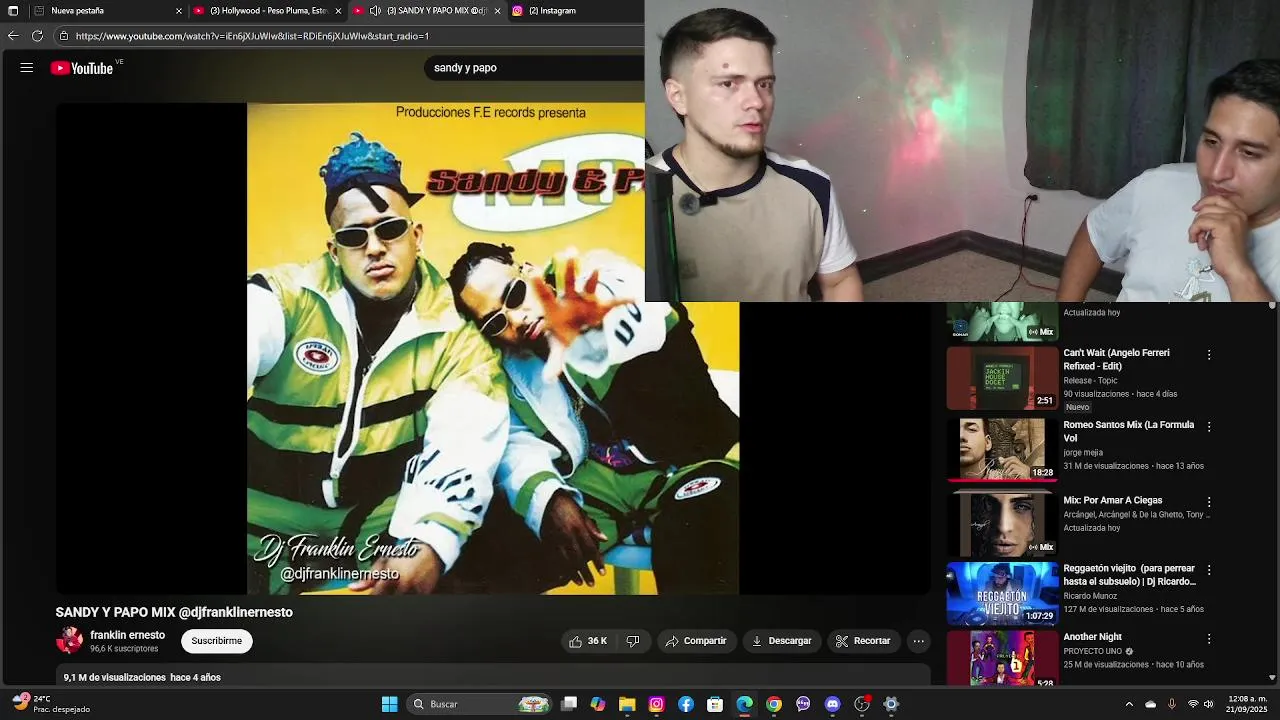
Task: Close the SANDY Y PAPO MIX tab
Action: click(497, 11)
